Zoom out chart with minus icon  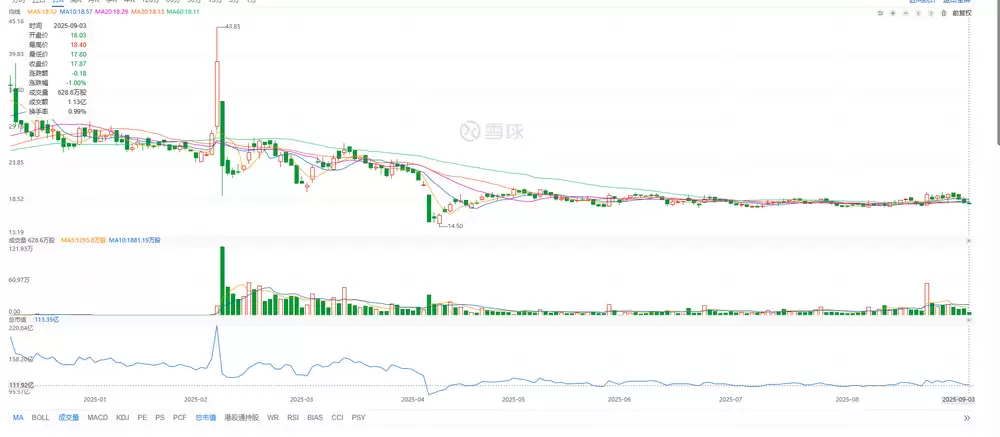[x=907, y=13]
